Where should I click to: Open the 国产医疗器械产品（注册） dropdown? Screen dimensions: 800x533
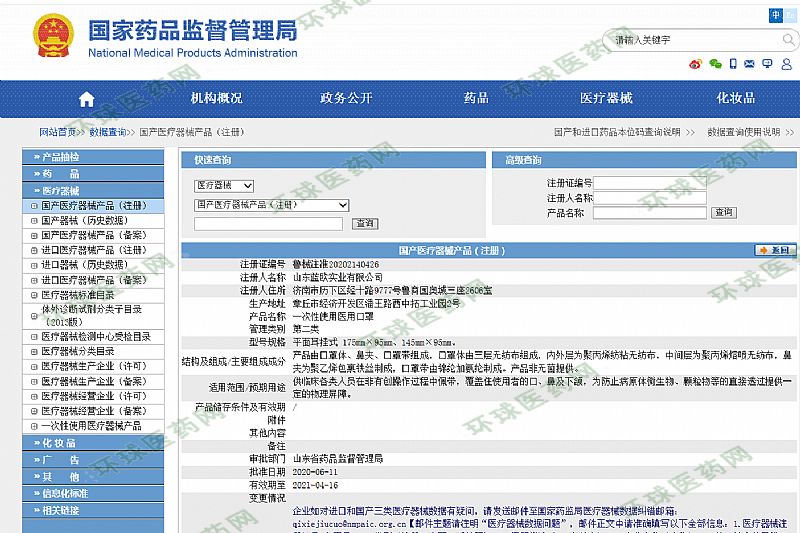271,205
